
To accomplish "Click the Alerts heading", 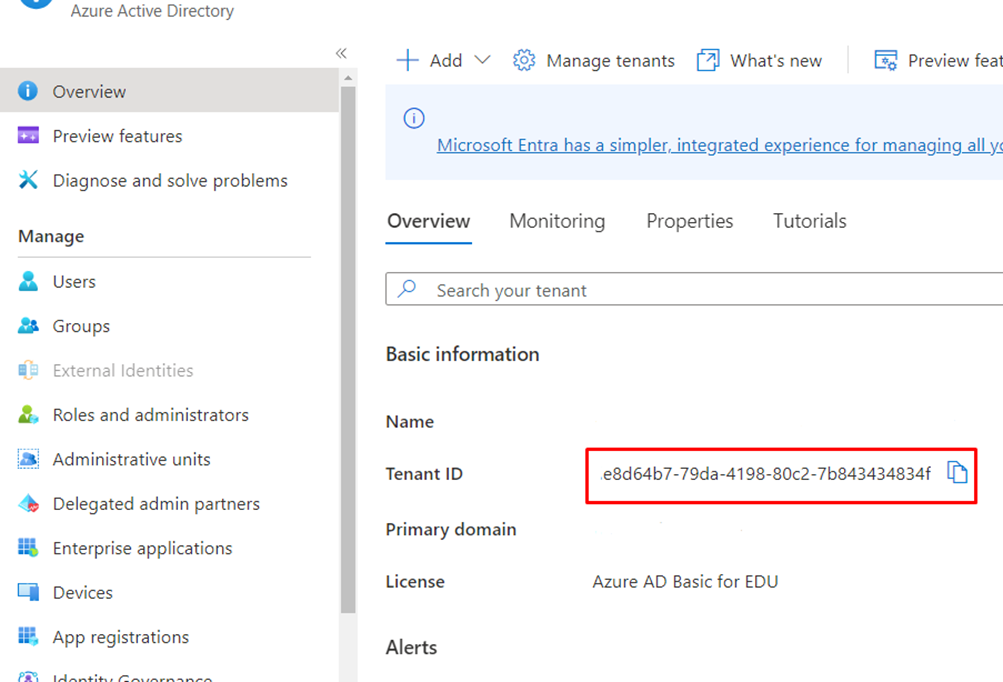I will (411, 647).
